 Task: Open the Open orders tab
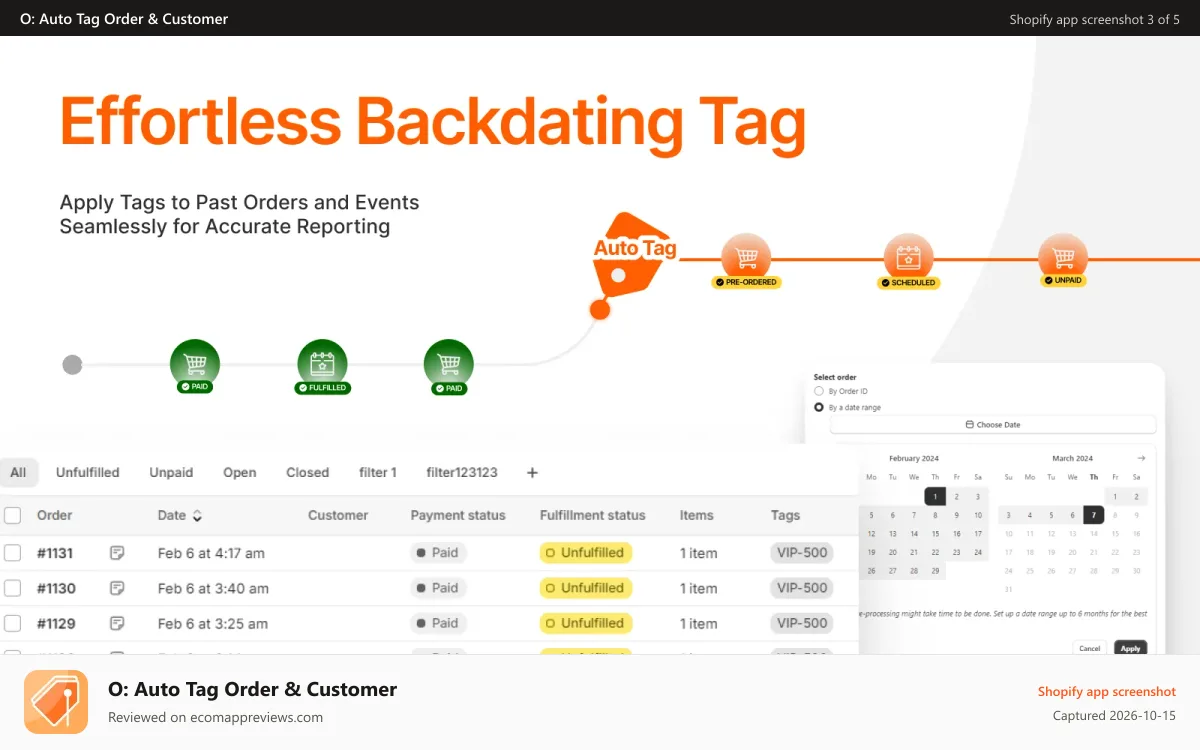point(240,472)
